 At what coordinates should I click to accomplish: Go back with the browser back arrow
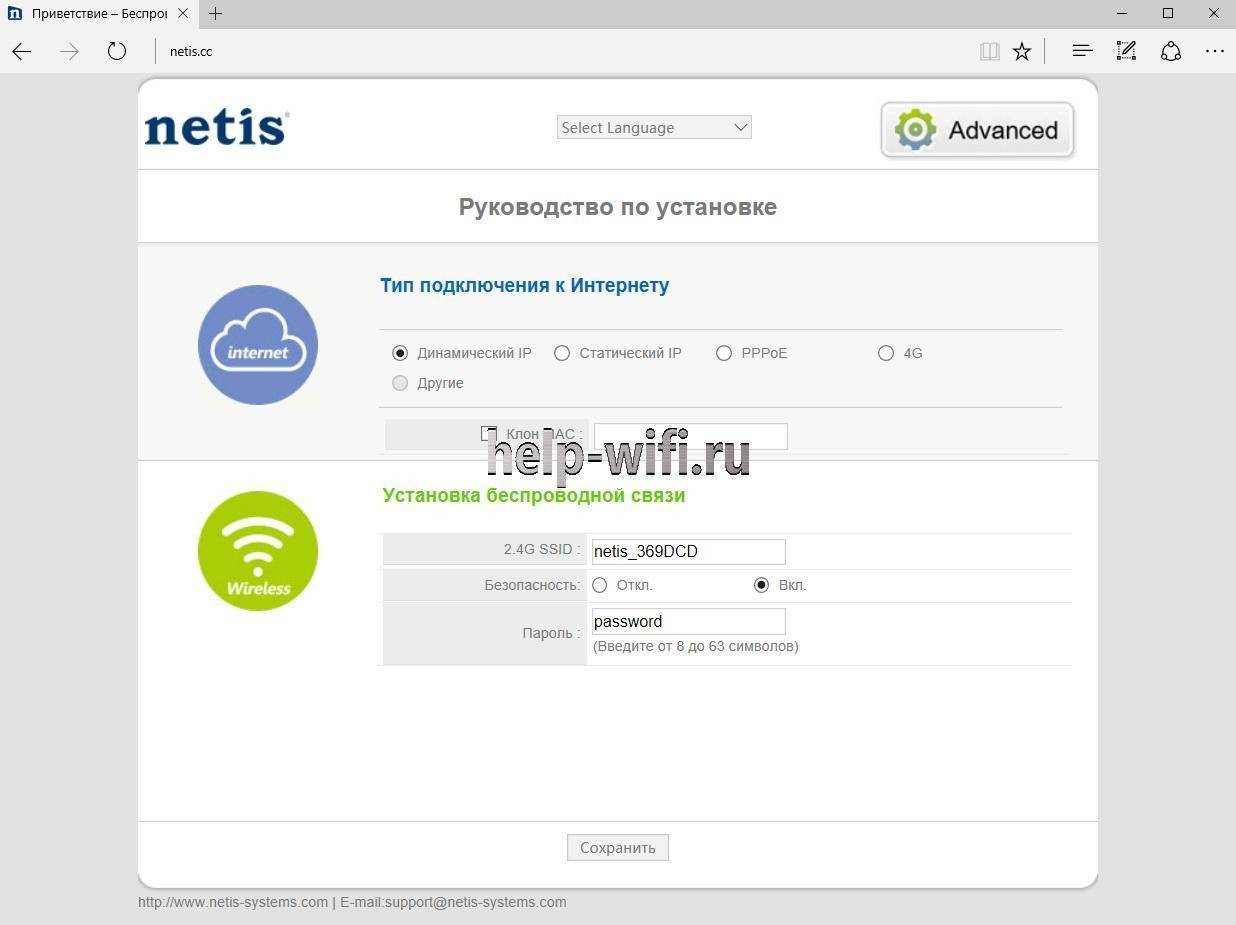pyautogui.click(x=22, y=51)
